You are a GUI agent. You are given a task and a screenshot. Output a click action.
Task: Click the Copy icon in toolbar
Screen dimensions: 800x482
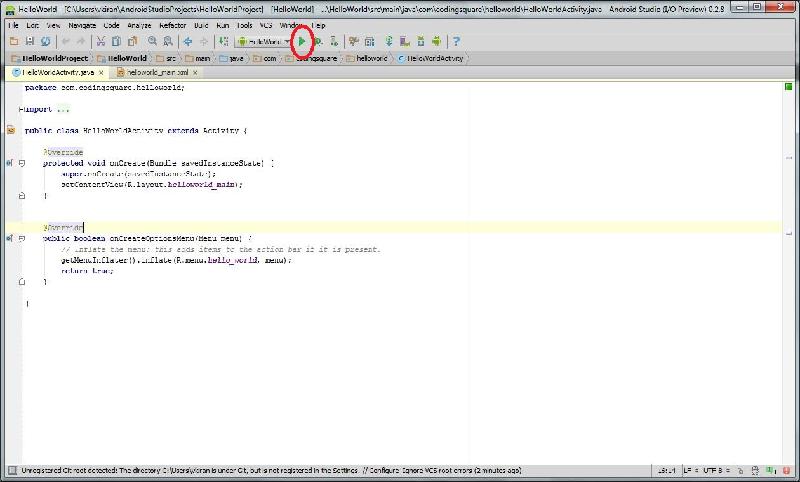[x=116, y=41]
